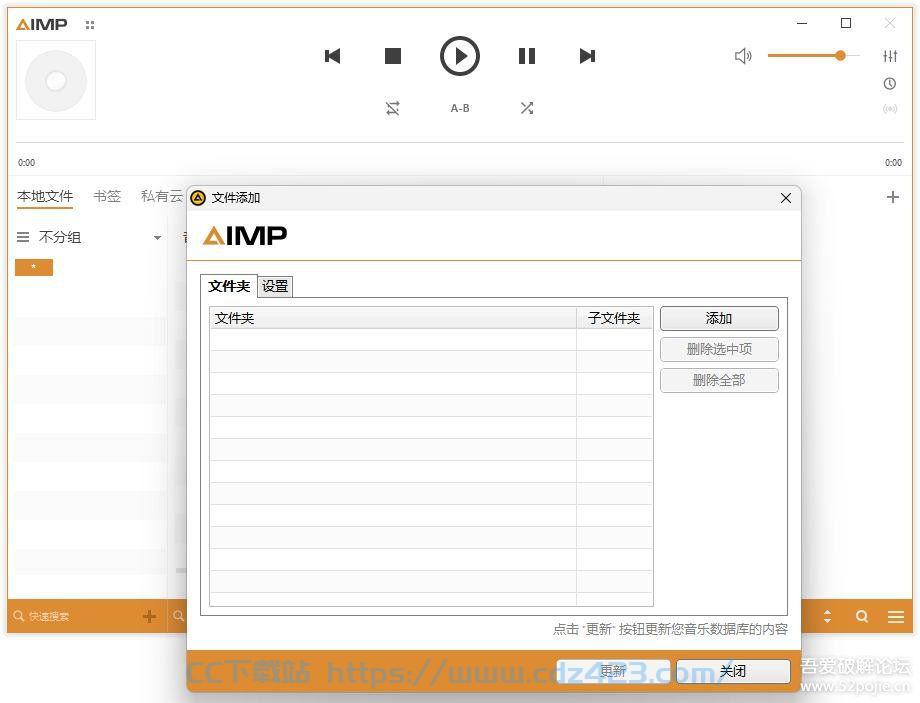Add a new playlist with the plus icon
Viewport: 920px width, 703px height.
[892, 197]
